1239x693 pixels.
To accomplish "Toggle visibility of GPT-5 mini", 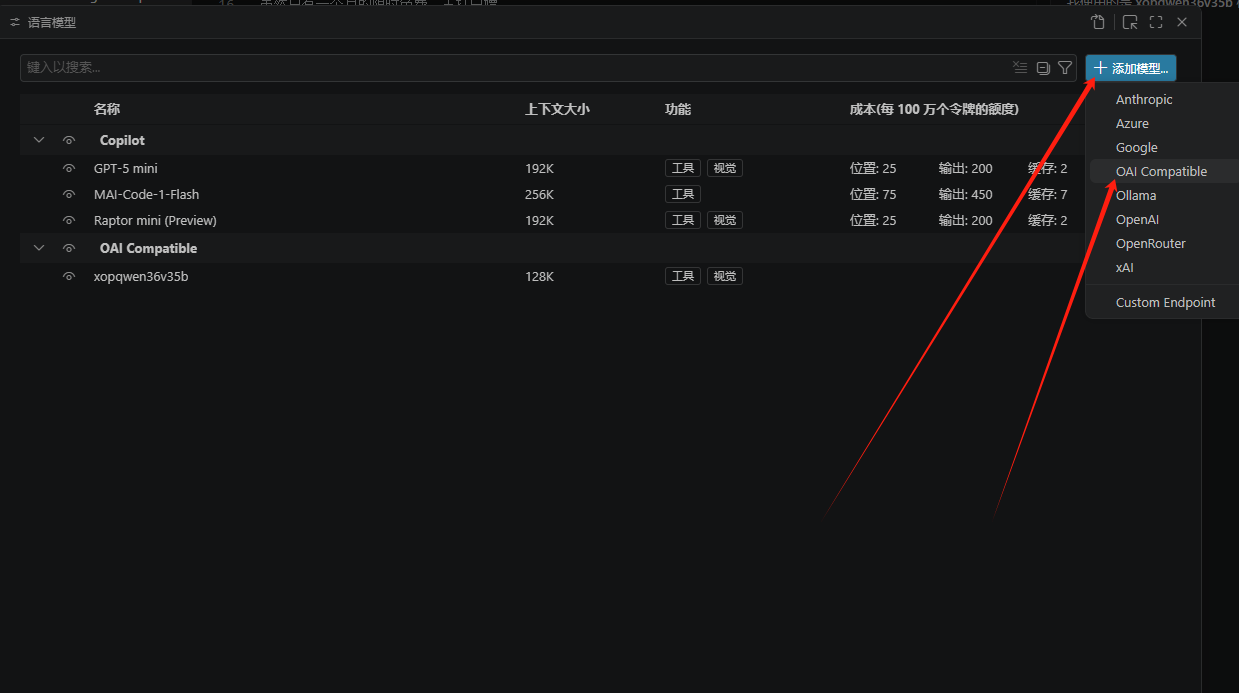I will (69, 169).
